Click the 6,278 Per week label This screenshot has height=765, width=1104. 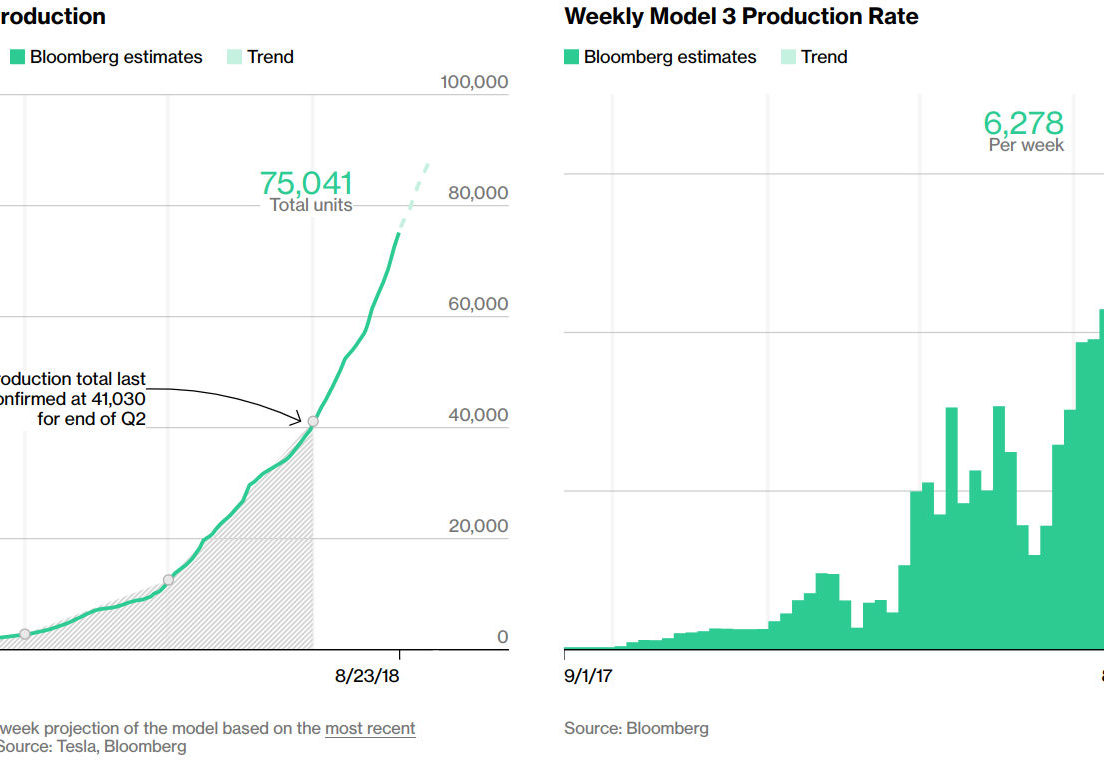pyautogui.click(x=1024, y=131)
